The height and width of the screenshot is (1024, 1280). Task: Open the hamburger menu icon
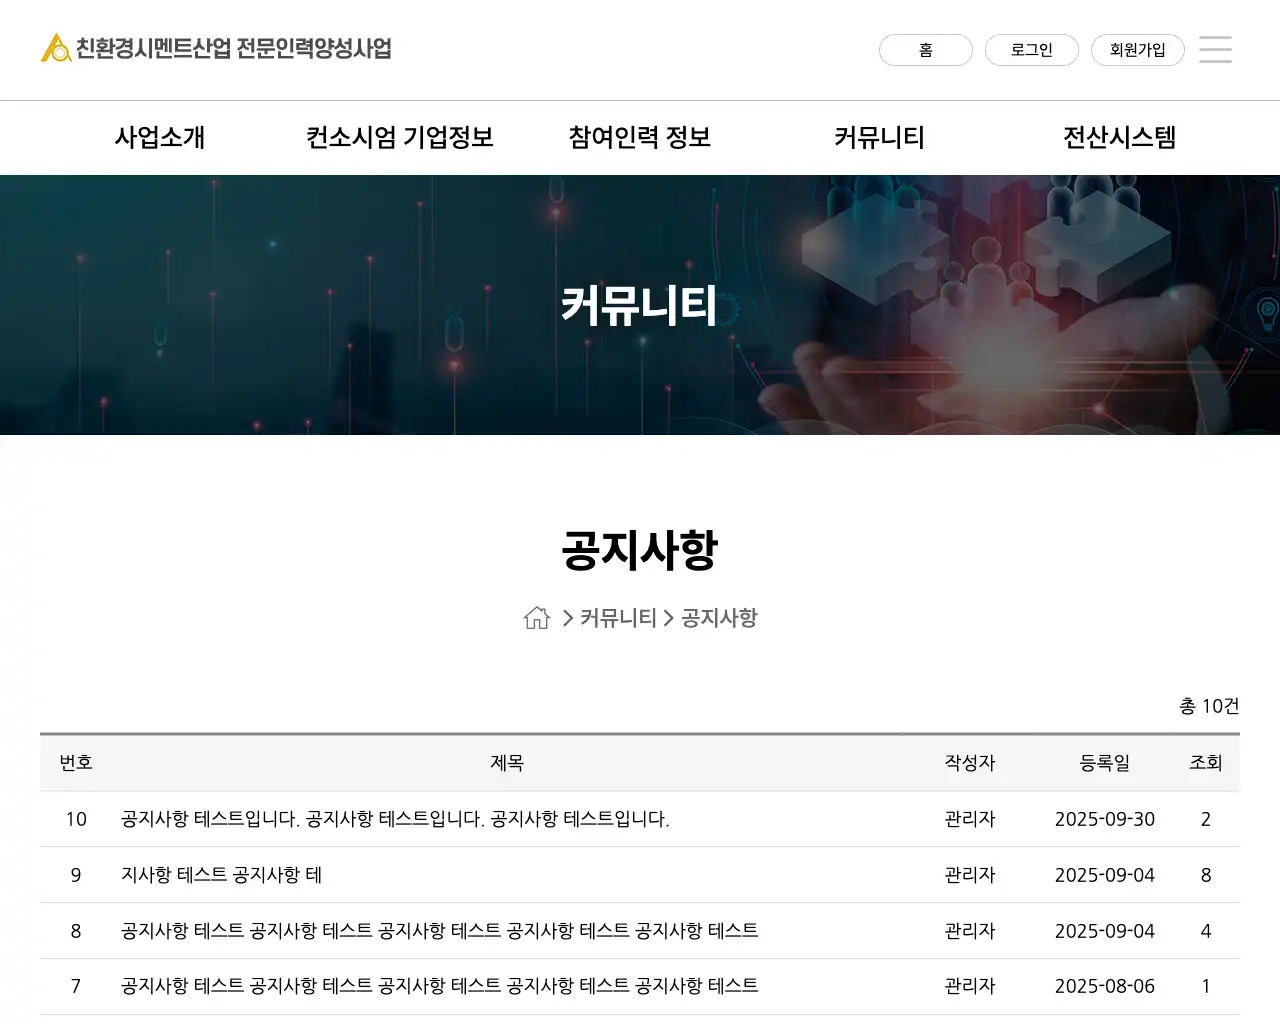click(x=1215, y=49)
